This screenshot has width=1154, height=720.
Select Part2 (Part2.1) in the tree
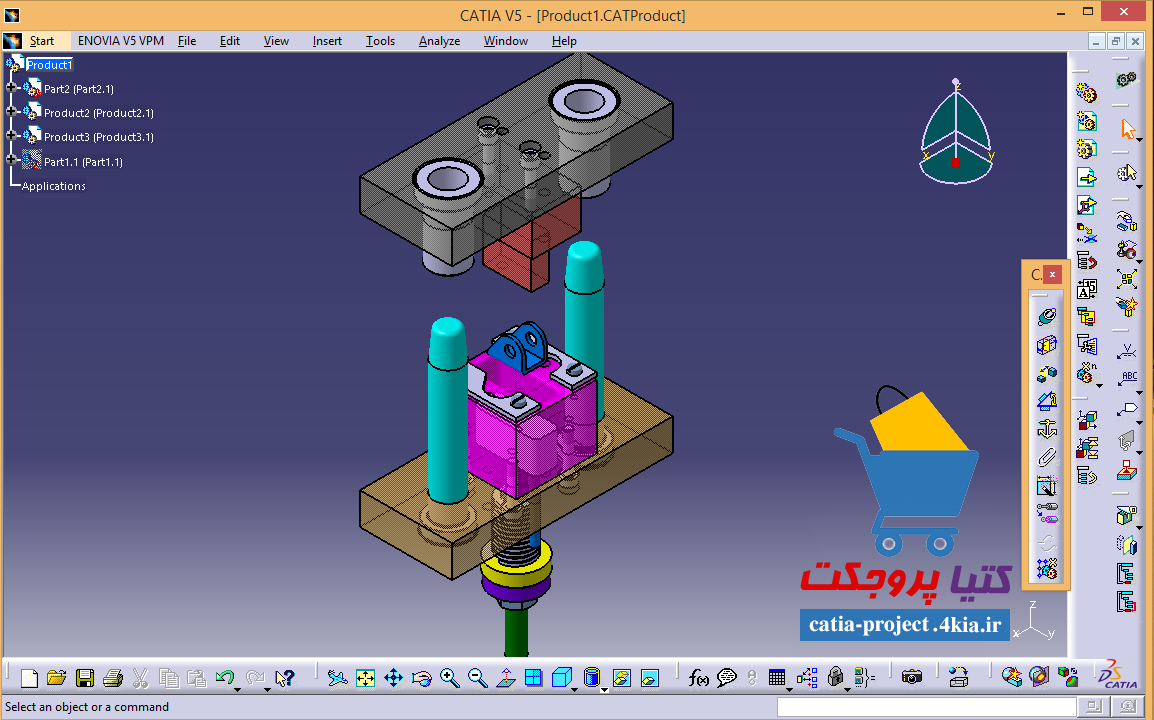(79, 89)
